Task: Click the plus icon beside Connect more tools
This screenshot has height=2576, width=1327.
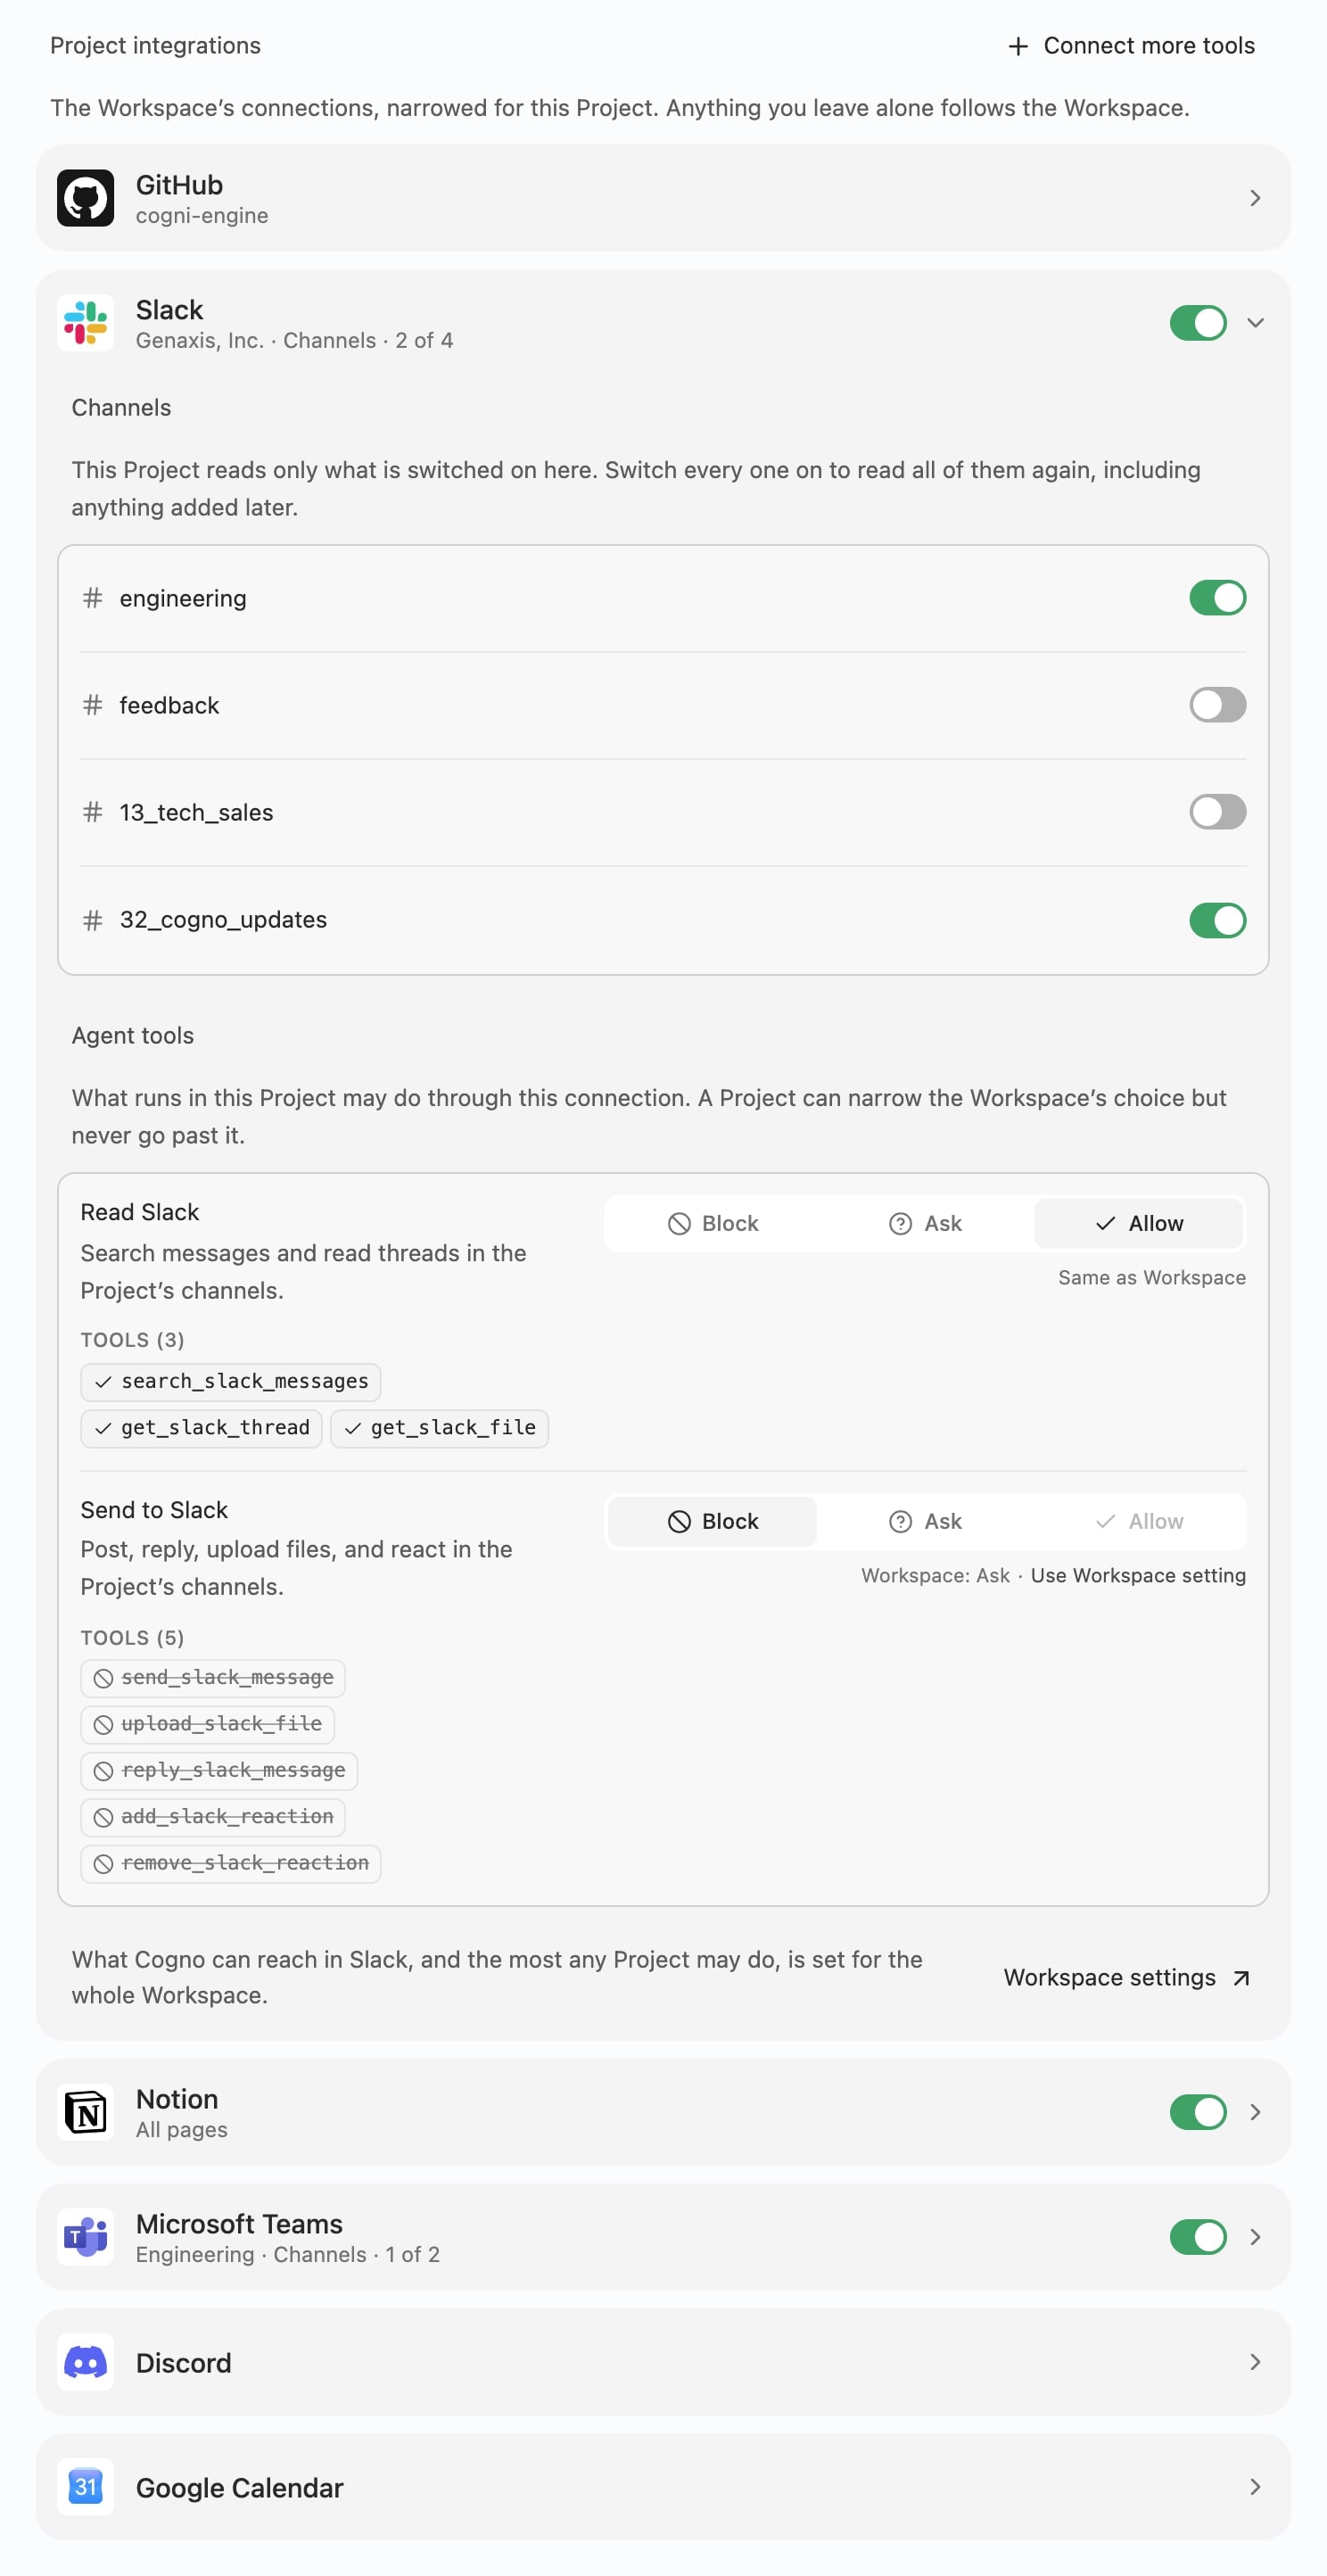Action: 1018,46
